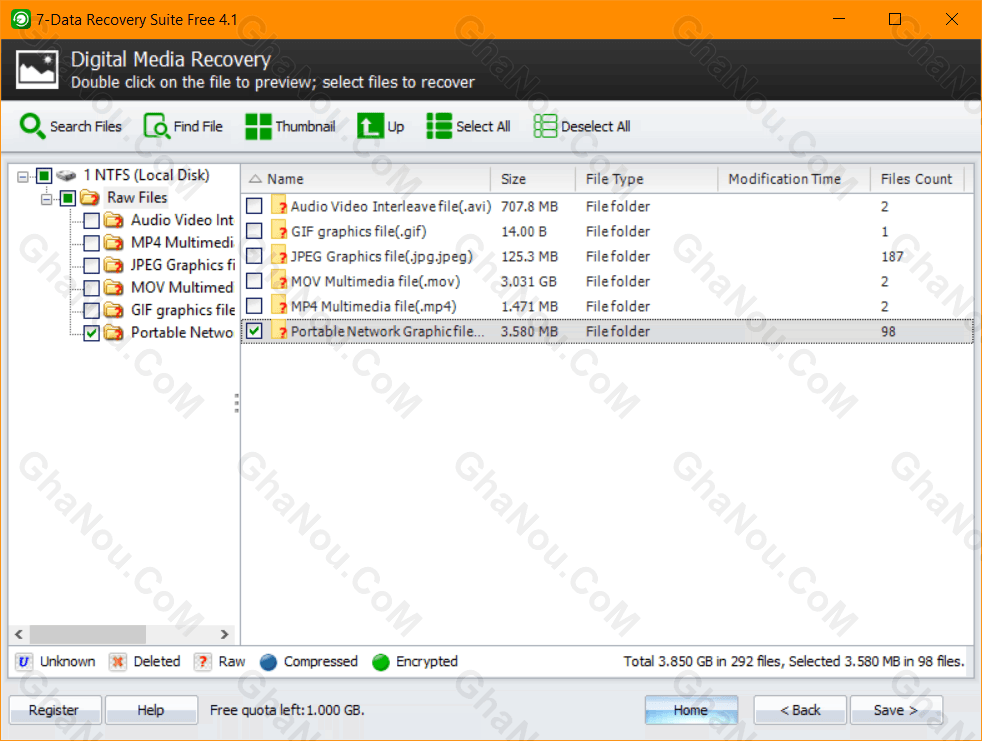Open the Help button

(151, 710)
